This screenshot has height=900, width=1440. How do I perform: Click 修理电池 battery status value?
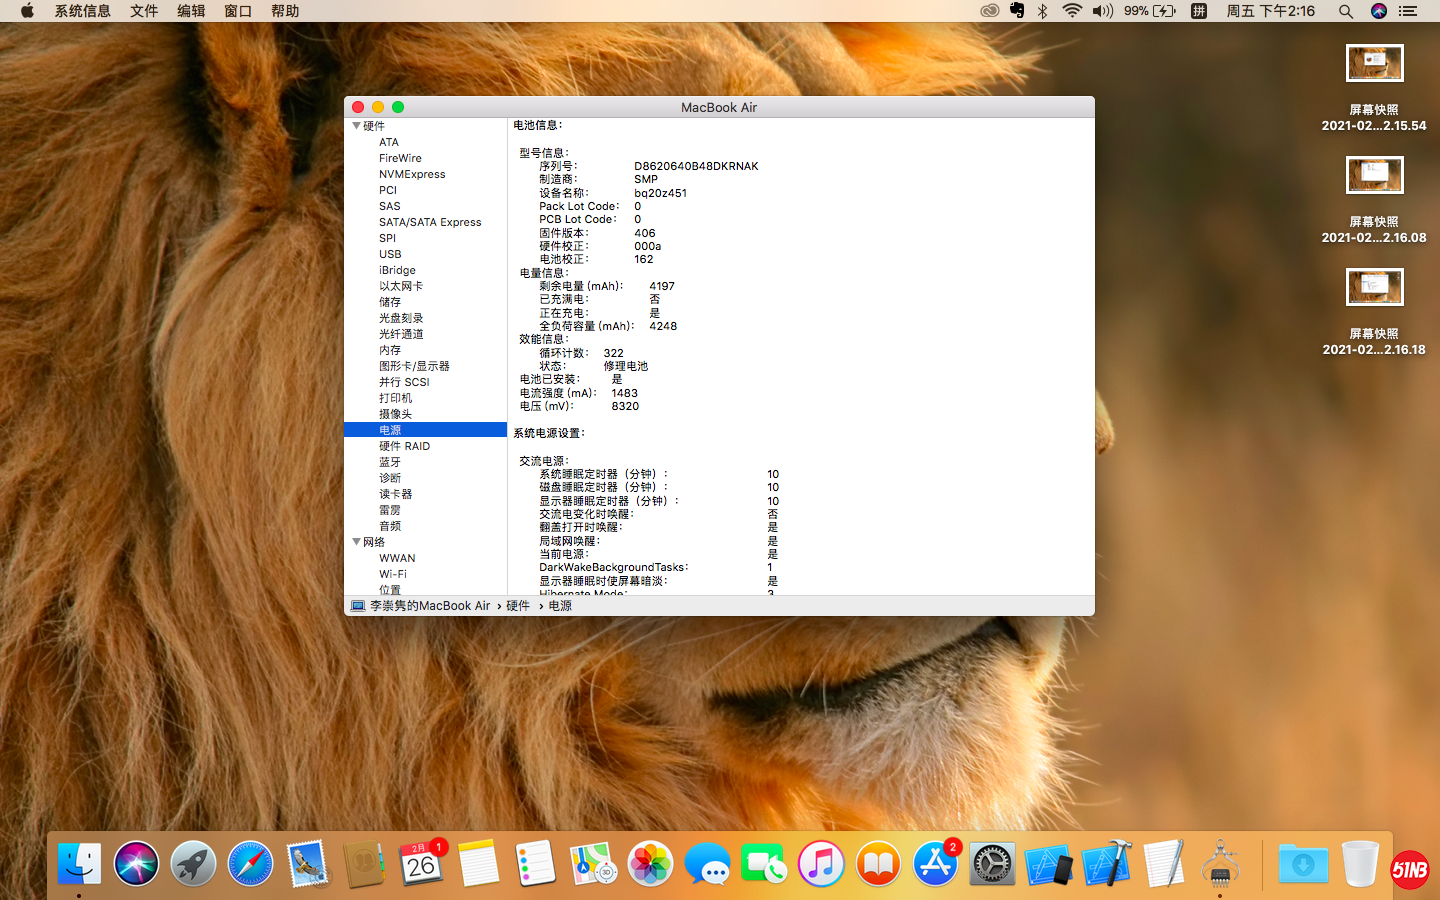click(x=626, y=366)
